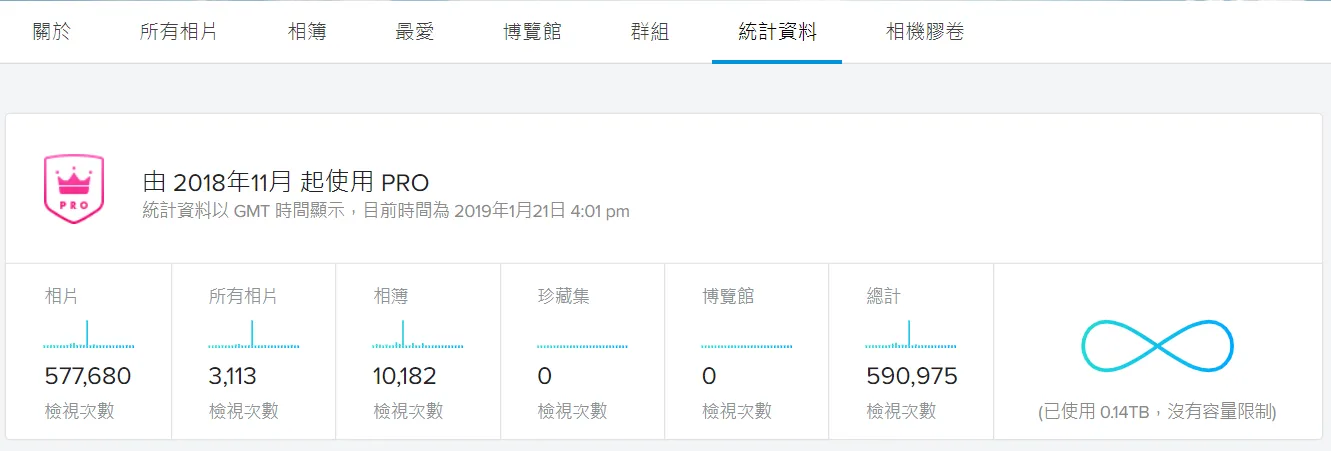Go to the 最愛 tab
This screenshot has width=1331, height=451.
(415, 31)
